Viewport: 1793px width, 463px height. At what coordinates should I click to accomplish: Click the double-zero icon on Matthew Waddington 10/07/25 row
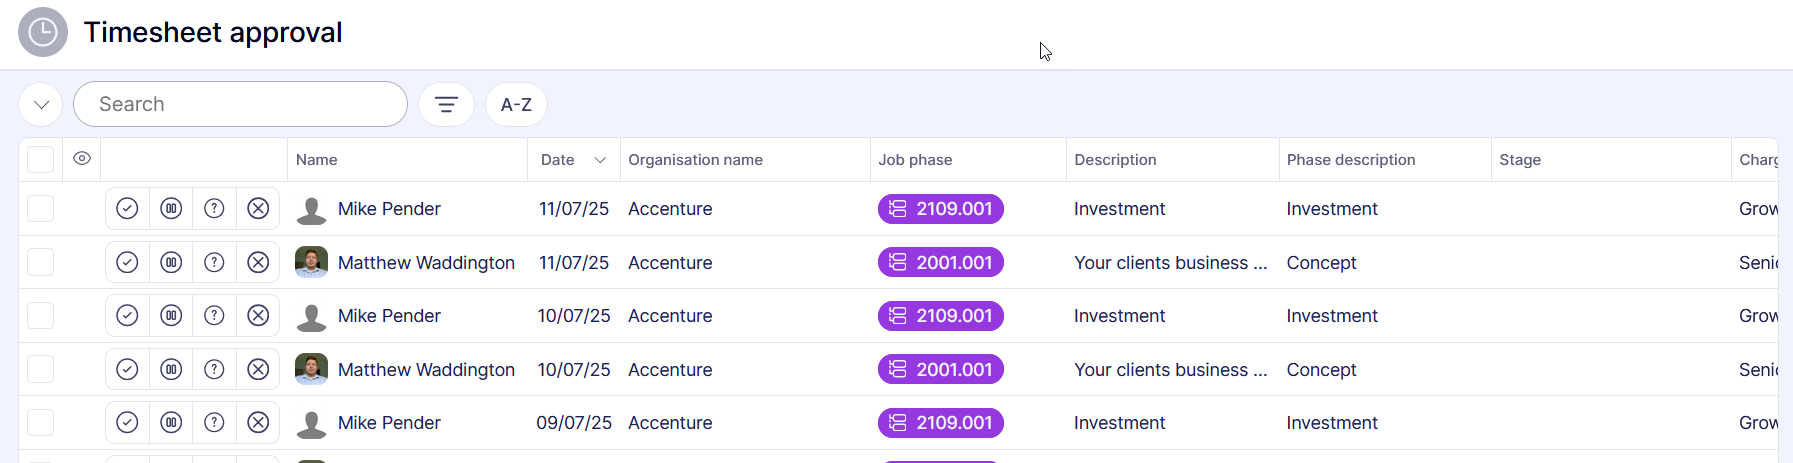(171, 370)
